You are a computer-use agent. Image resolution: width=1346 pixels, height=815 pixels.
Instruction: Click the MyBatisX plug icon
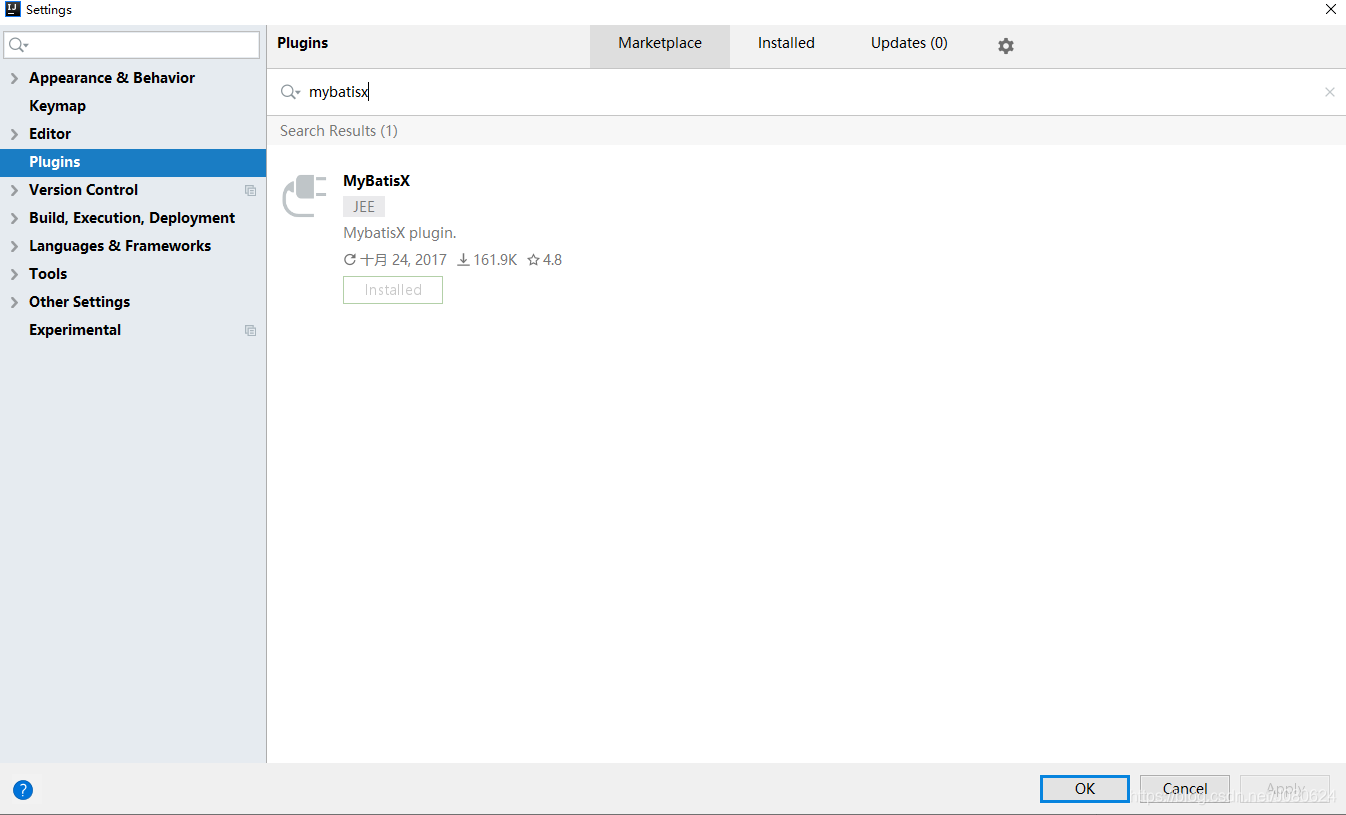(x=304, y=195)
